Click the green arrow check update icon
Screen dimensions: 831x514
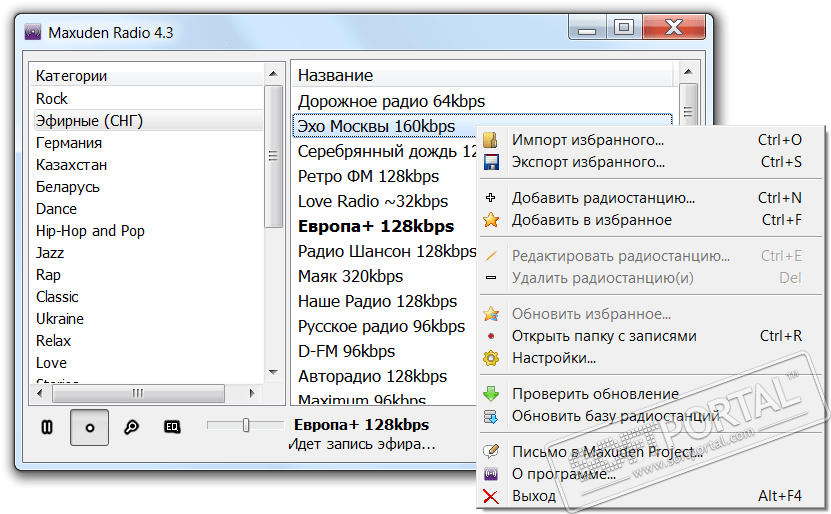tap(491, 394)
